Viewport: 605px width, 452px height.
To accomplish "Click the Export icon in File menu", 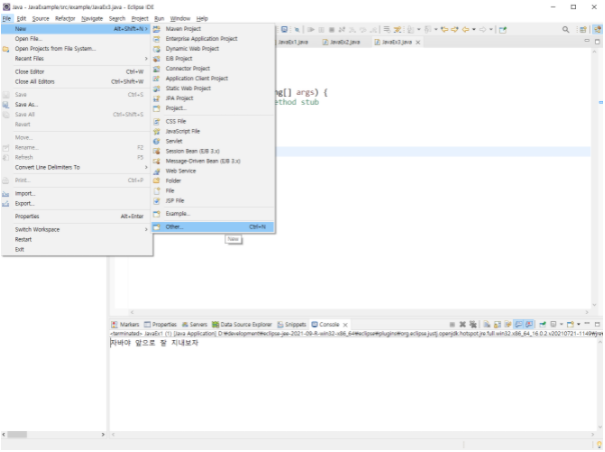I will [6, 204].
